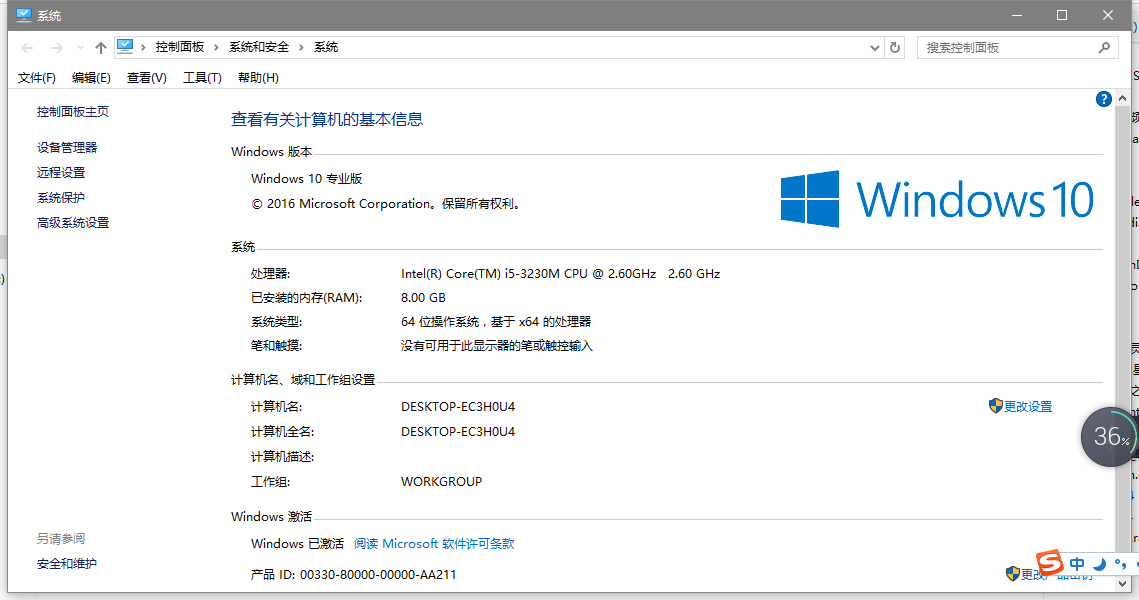Toggle night mode via the moon icon
1139x600 pixels.
click(1099, 565)
